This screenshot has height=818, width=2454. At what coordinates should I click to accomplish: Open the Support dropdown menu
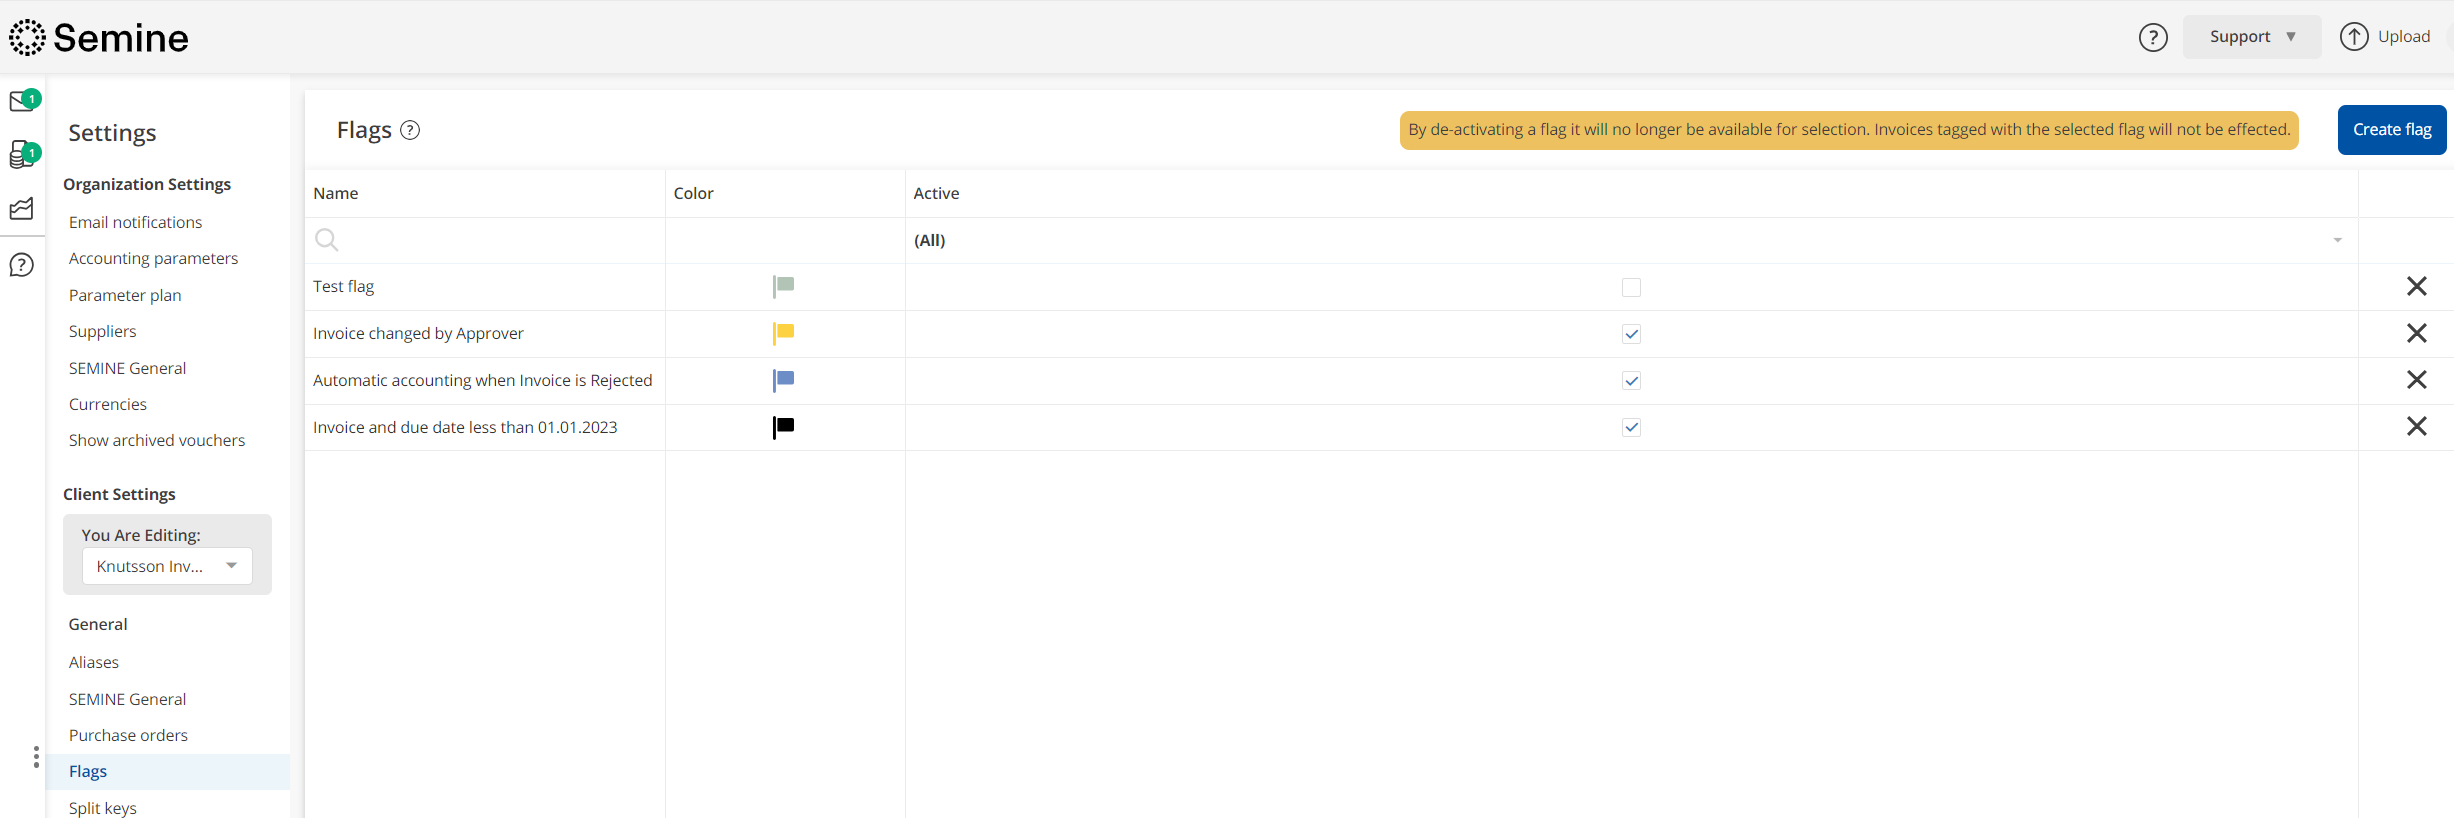(x=2251, y=37)
